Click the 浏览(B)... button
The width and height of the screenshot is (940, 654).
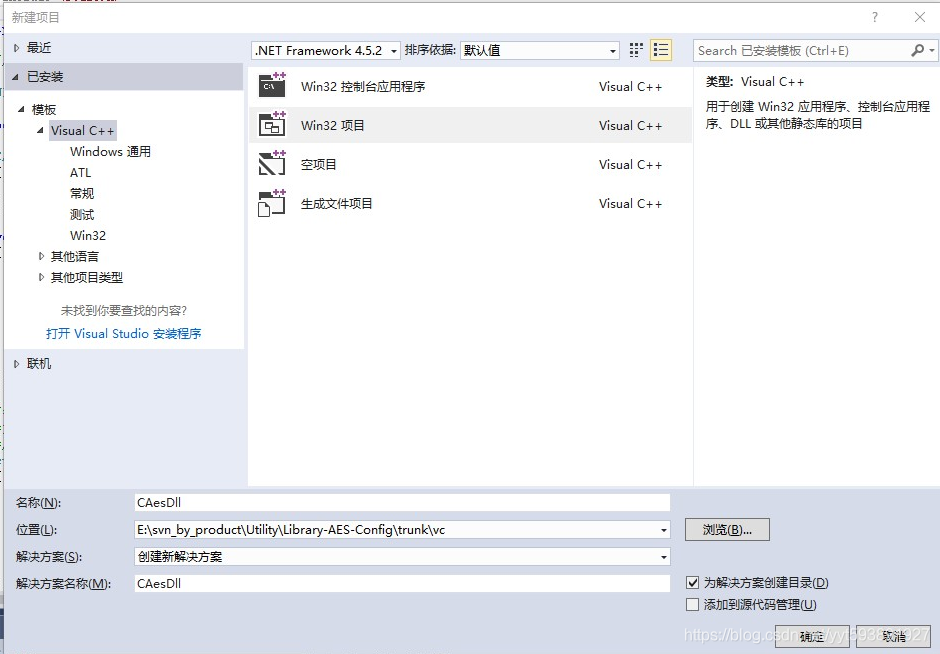click(727, 529)
